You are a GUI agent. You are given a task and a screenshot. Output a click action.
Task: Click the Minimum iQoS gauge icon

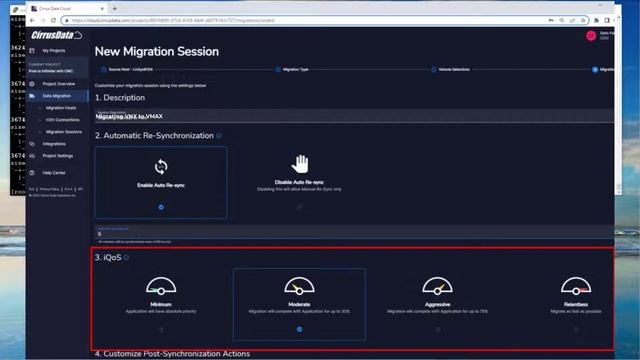[x=161, y=286]
